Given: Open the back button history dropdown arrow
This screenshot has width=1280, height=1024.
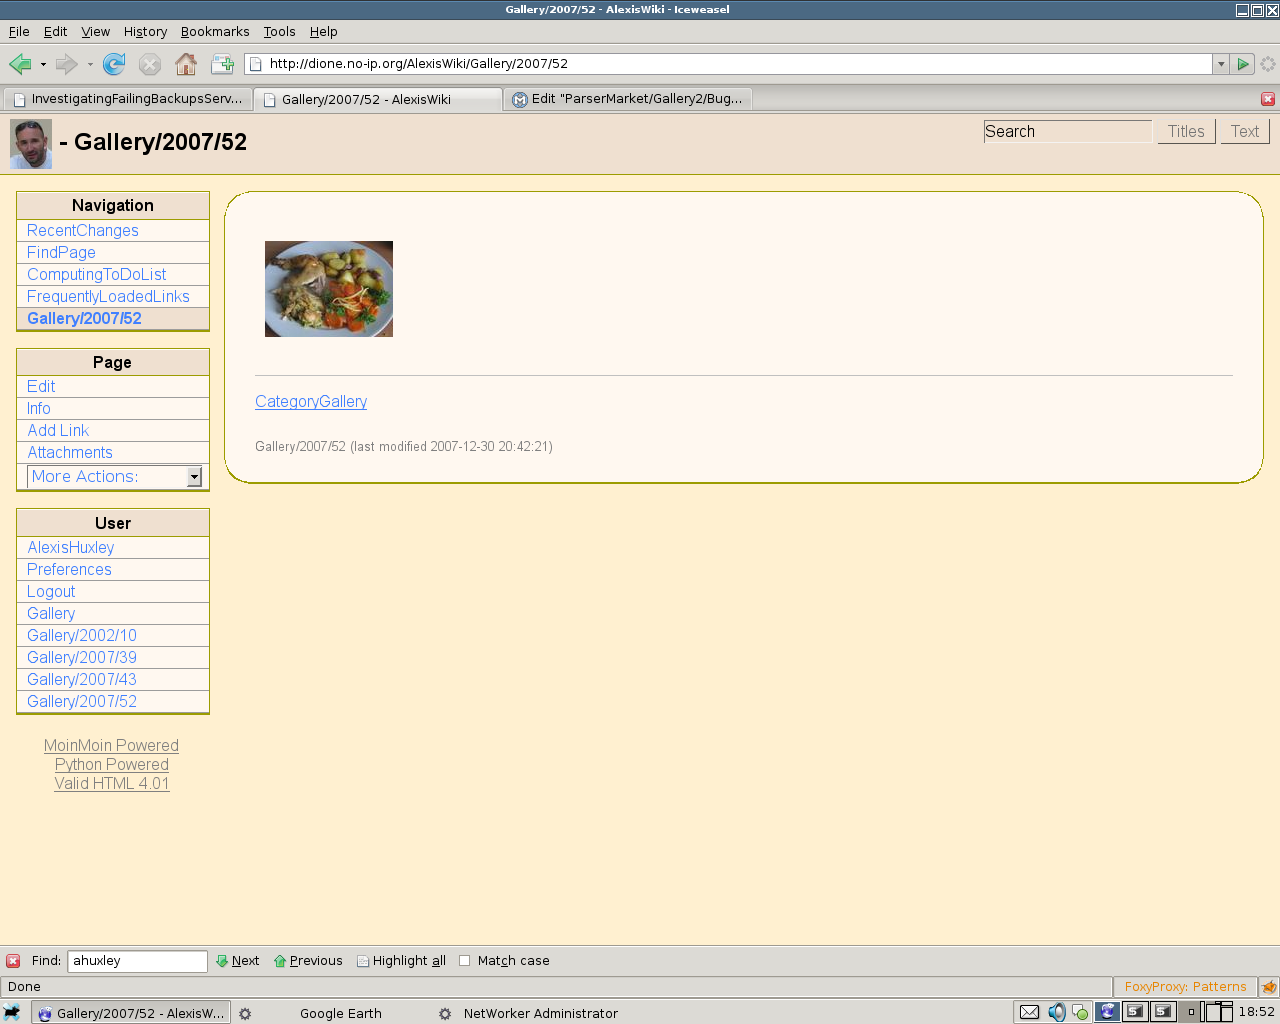Looking at the screenshot, I should point(43,64).
